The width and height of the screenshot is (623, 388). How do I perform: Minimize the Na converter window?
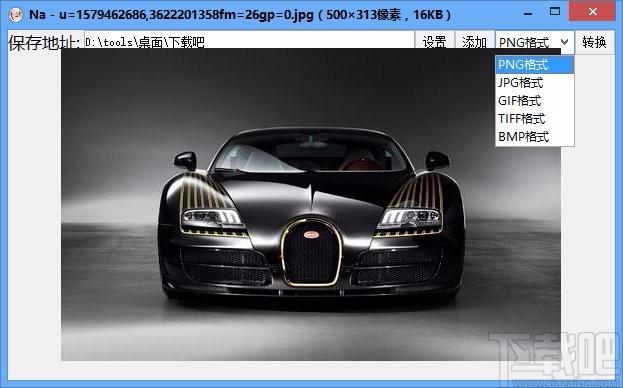(x=528, y=13)
